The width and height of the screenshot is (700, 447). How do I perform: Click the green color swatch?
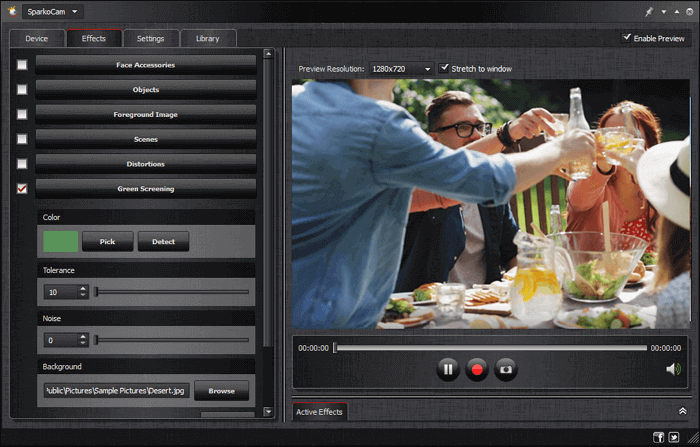point(60,241)
